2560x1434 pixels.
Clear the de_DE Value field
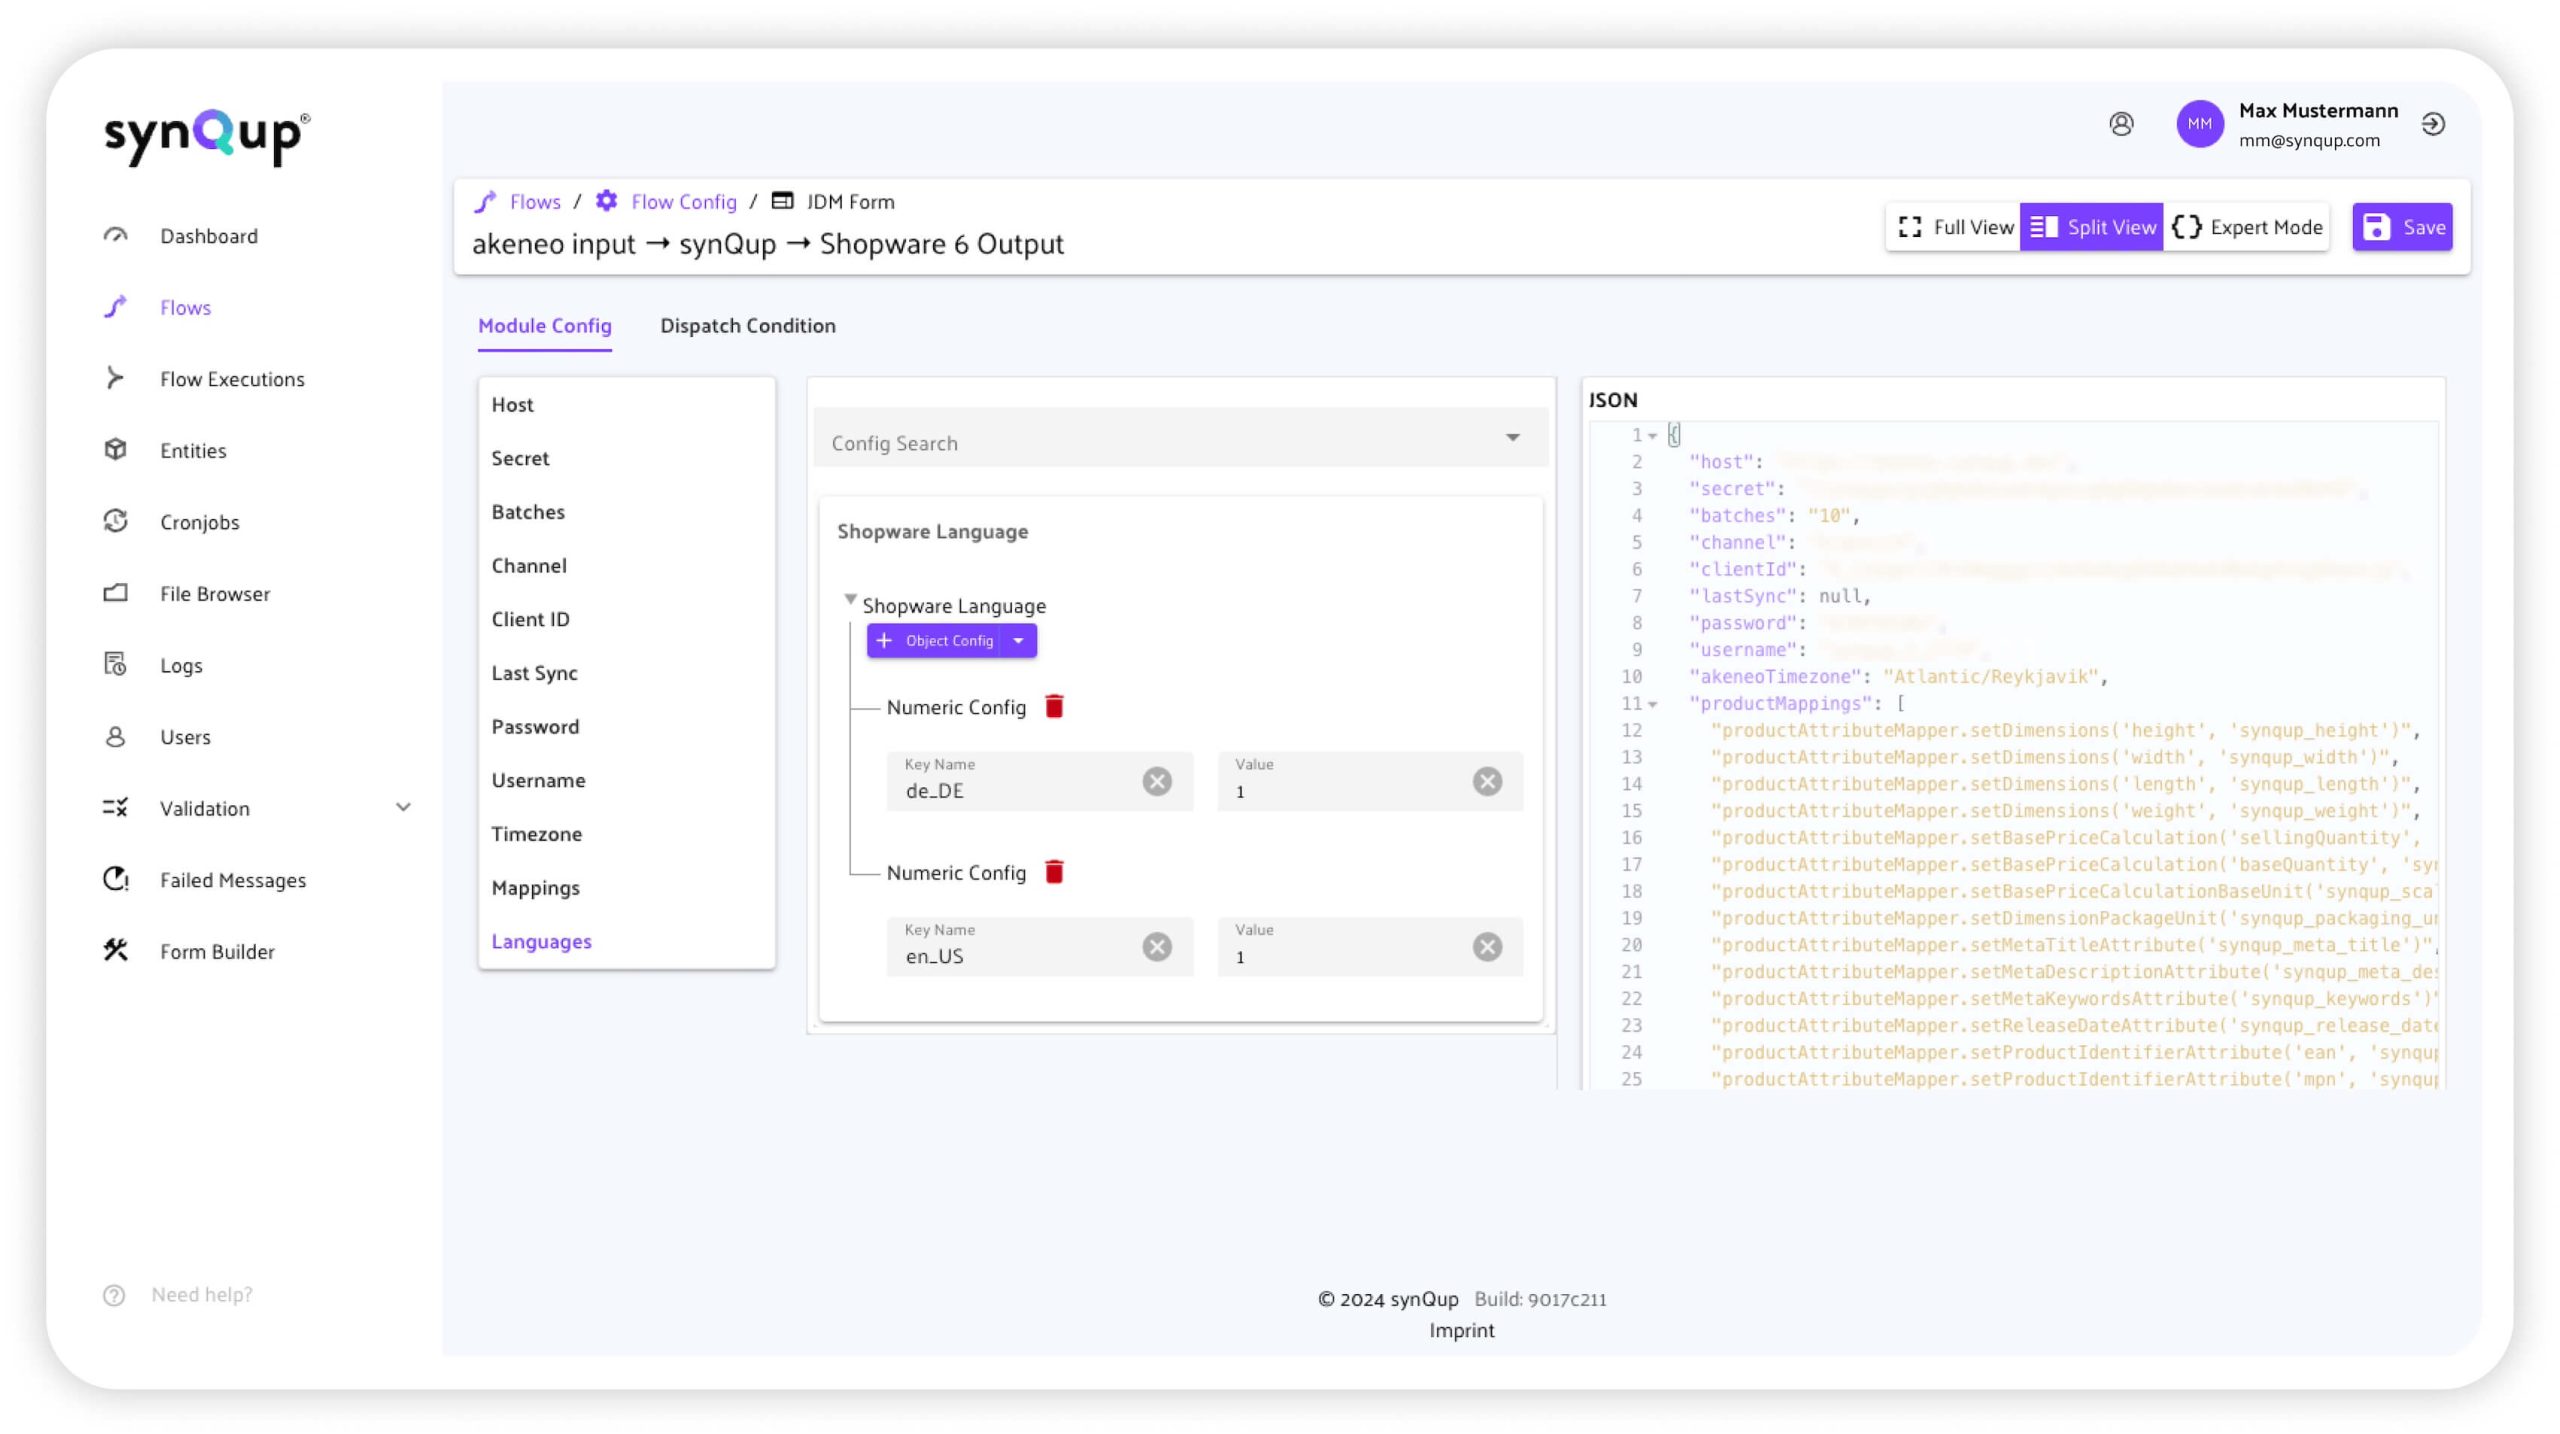[x=1487, y=781]
